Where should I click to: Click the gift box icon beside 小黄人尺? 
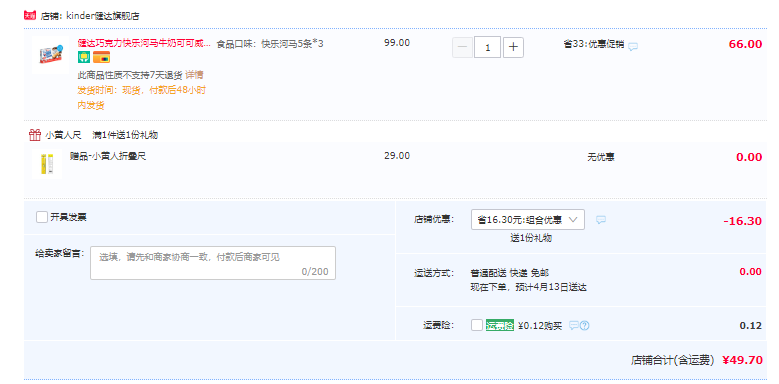35,135
